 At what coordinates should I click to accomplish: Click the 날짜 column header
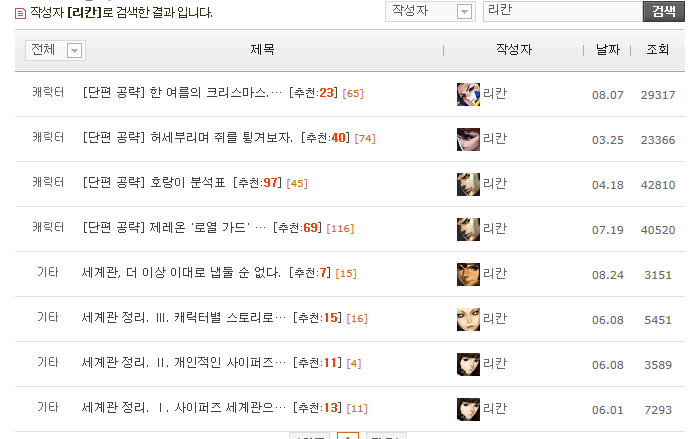coord(608,49)
